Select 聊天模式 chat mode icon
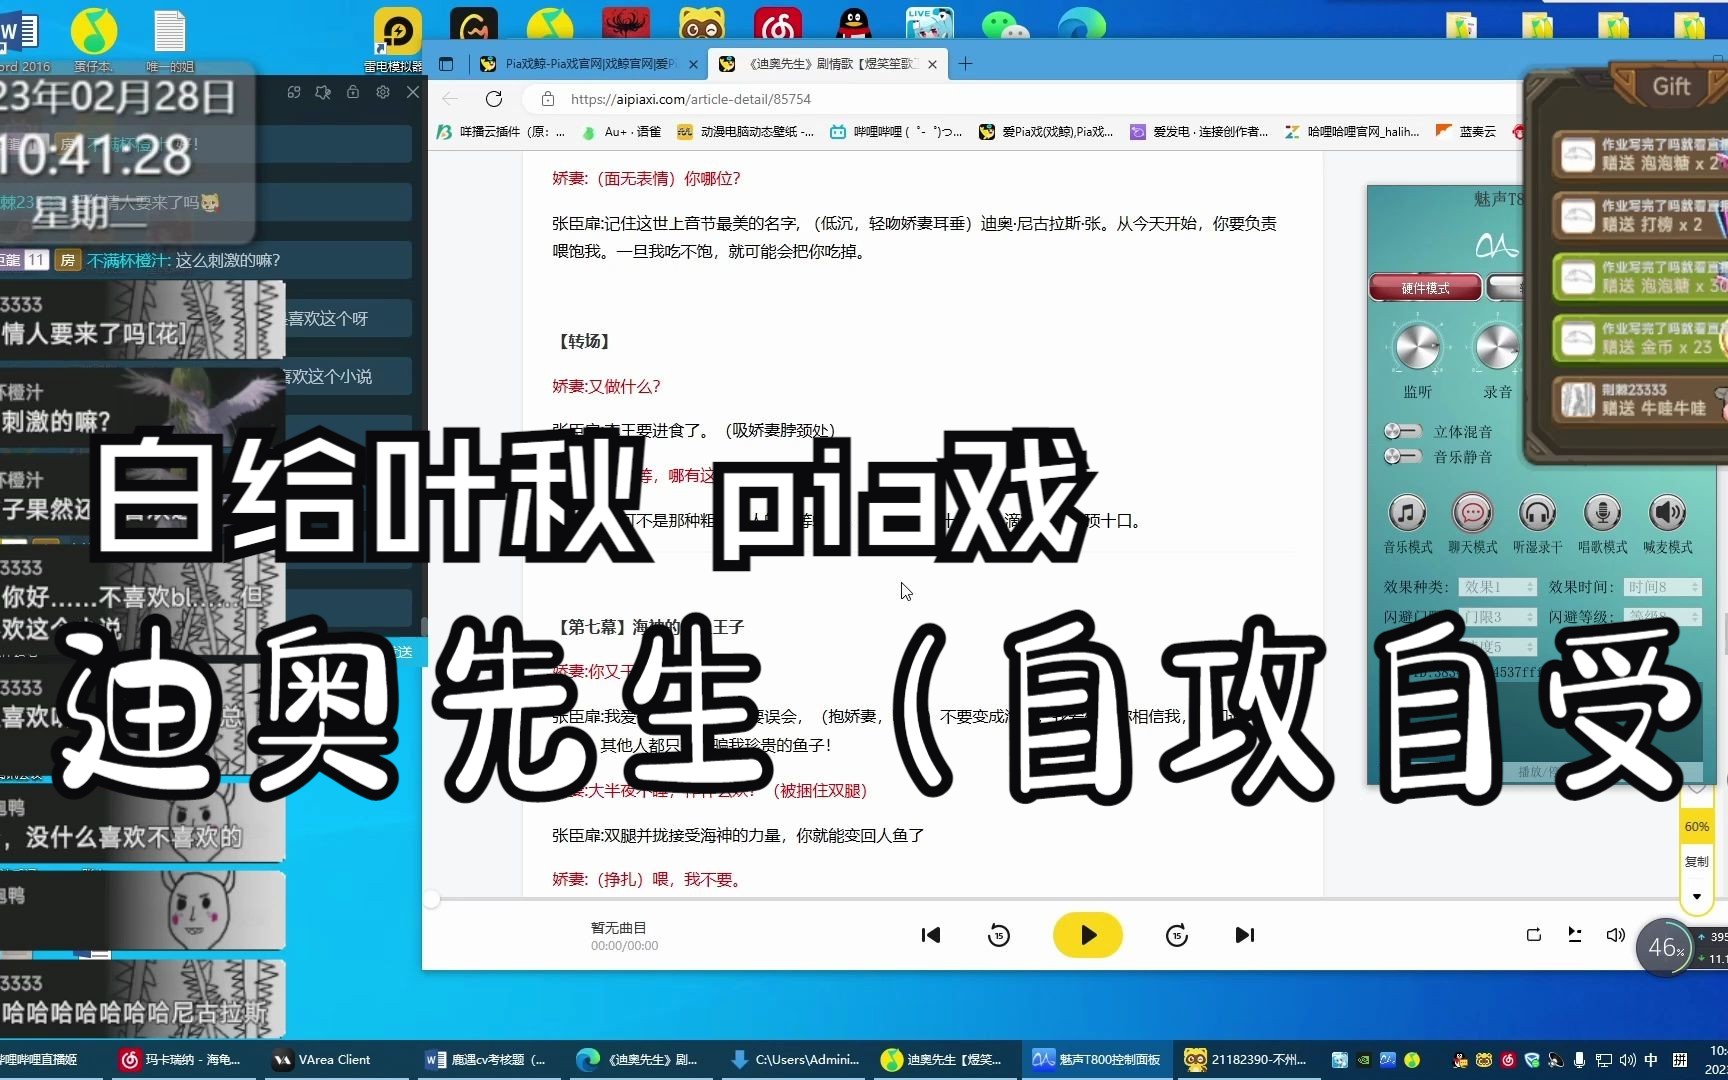 [x=1472, y=513]
